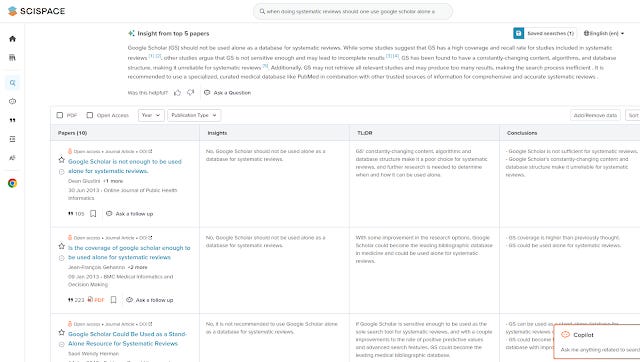Click the Saved searches disk icon

coord(518,33)
